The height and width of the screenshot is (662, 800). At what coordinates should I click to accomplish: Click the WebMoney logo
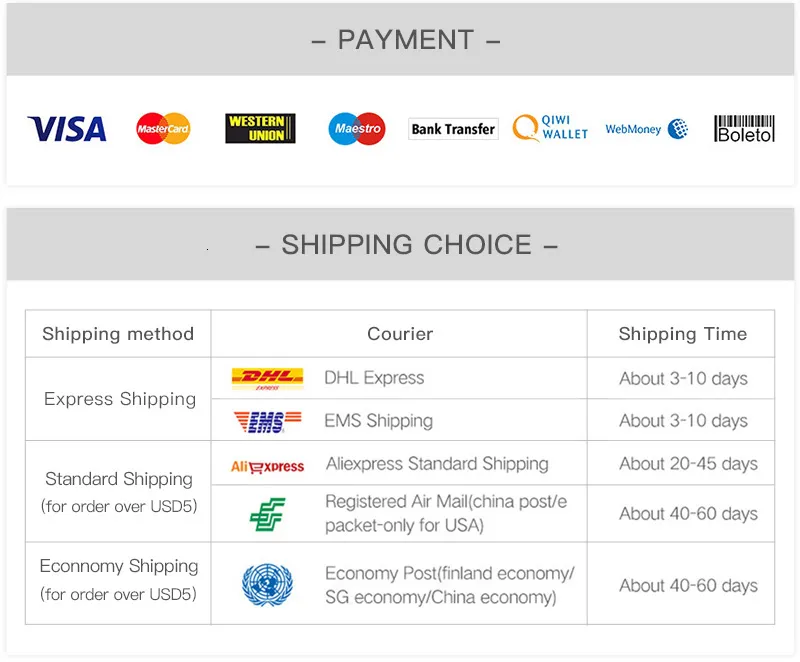point(646,129)
